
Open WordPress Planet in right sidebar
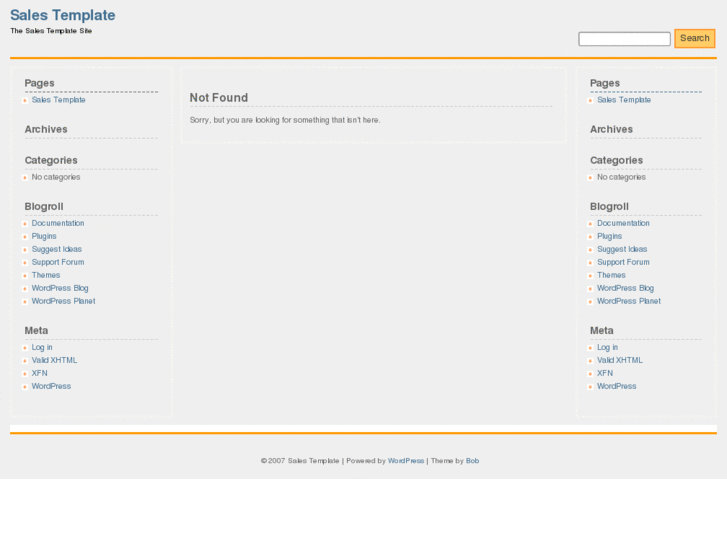click(x=629, y=301)
